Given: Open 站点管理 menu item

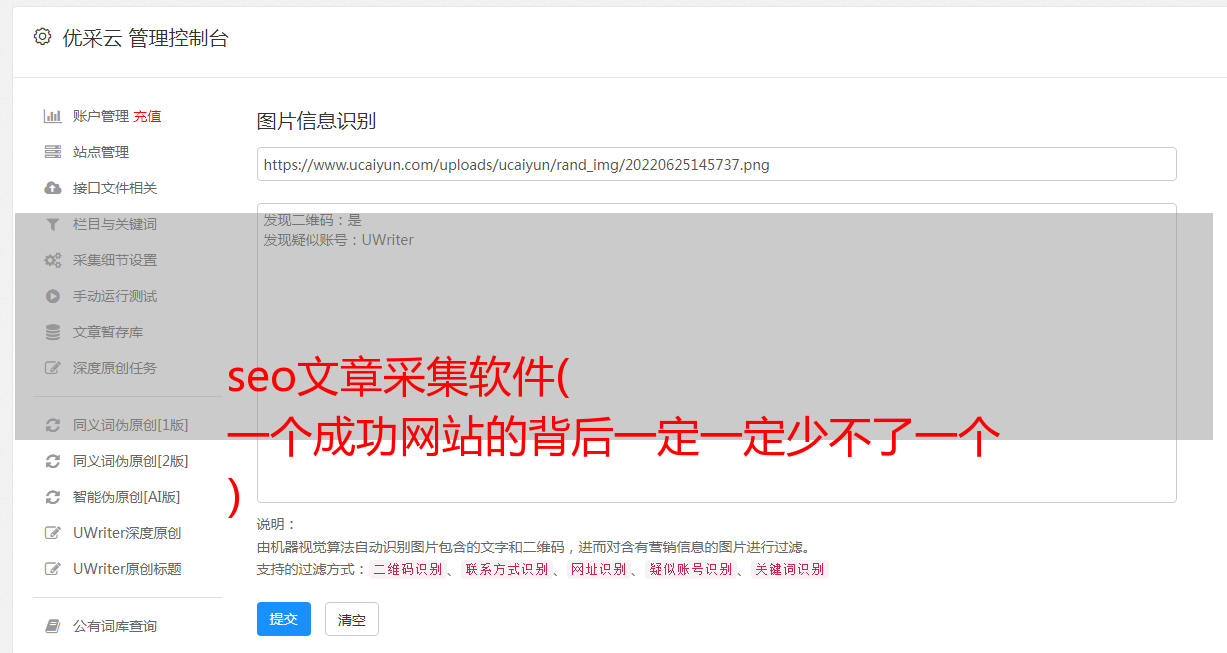Looking at the screenshot, I should (x=101, y=152).
